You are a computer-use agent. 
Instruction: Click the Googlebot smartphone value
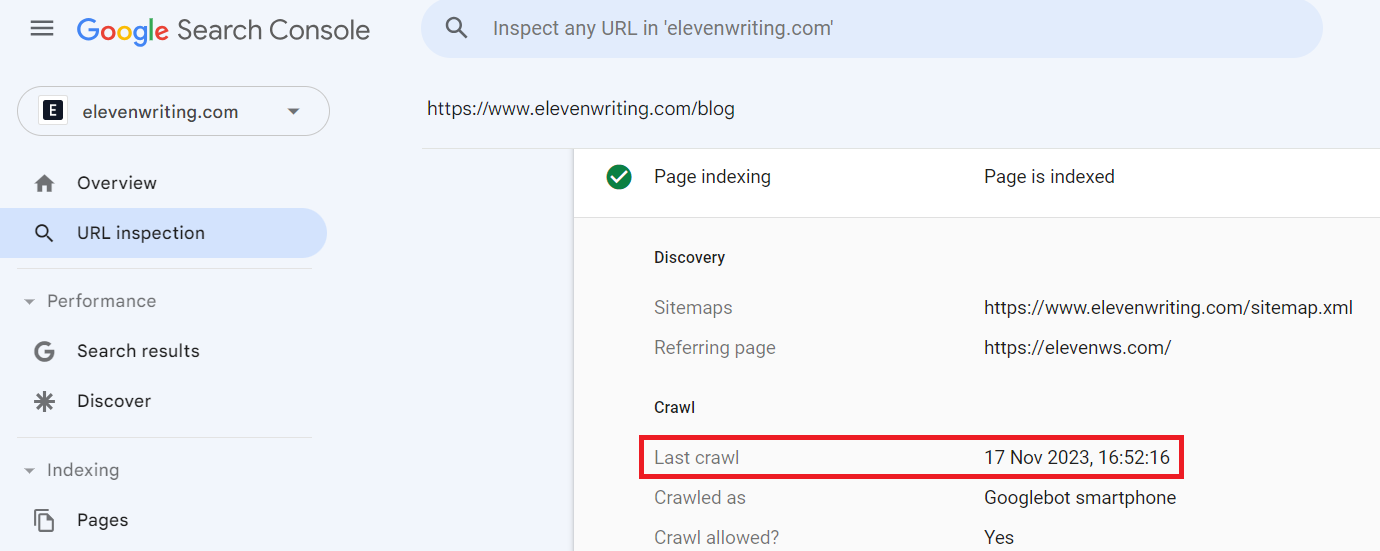click(x=1080, y=498)
